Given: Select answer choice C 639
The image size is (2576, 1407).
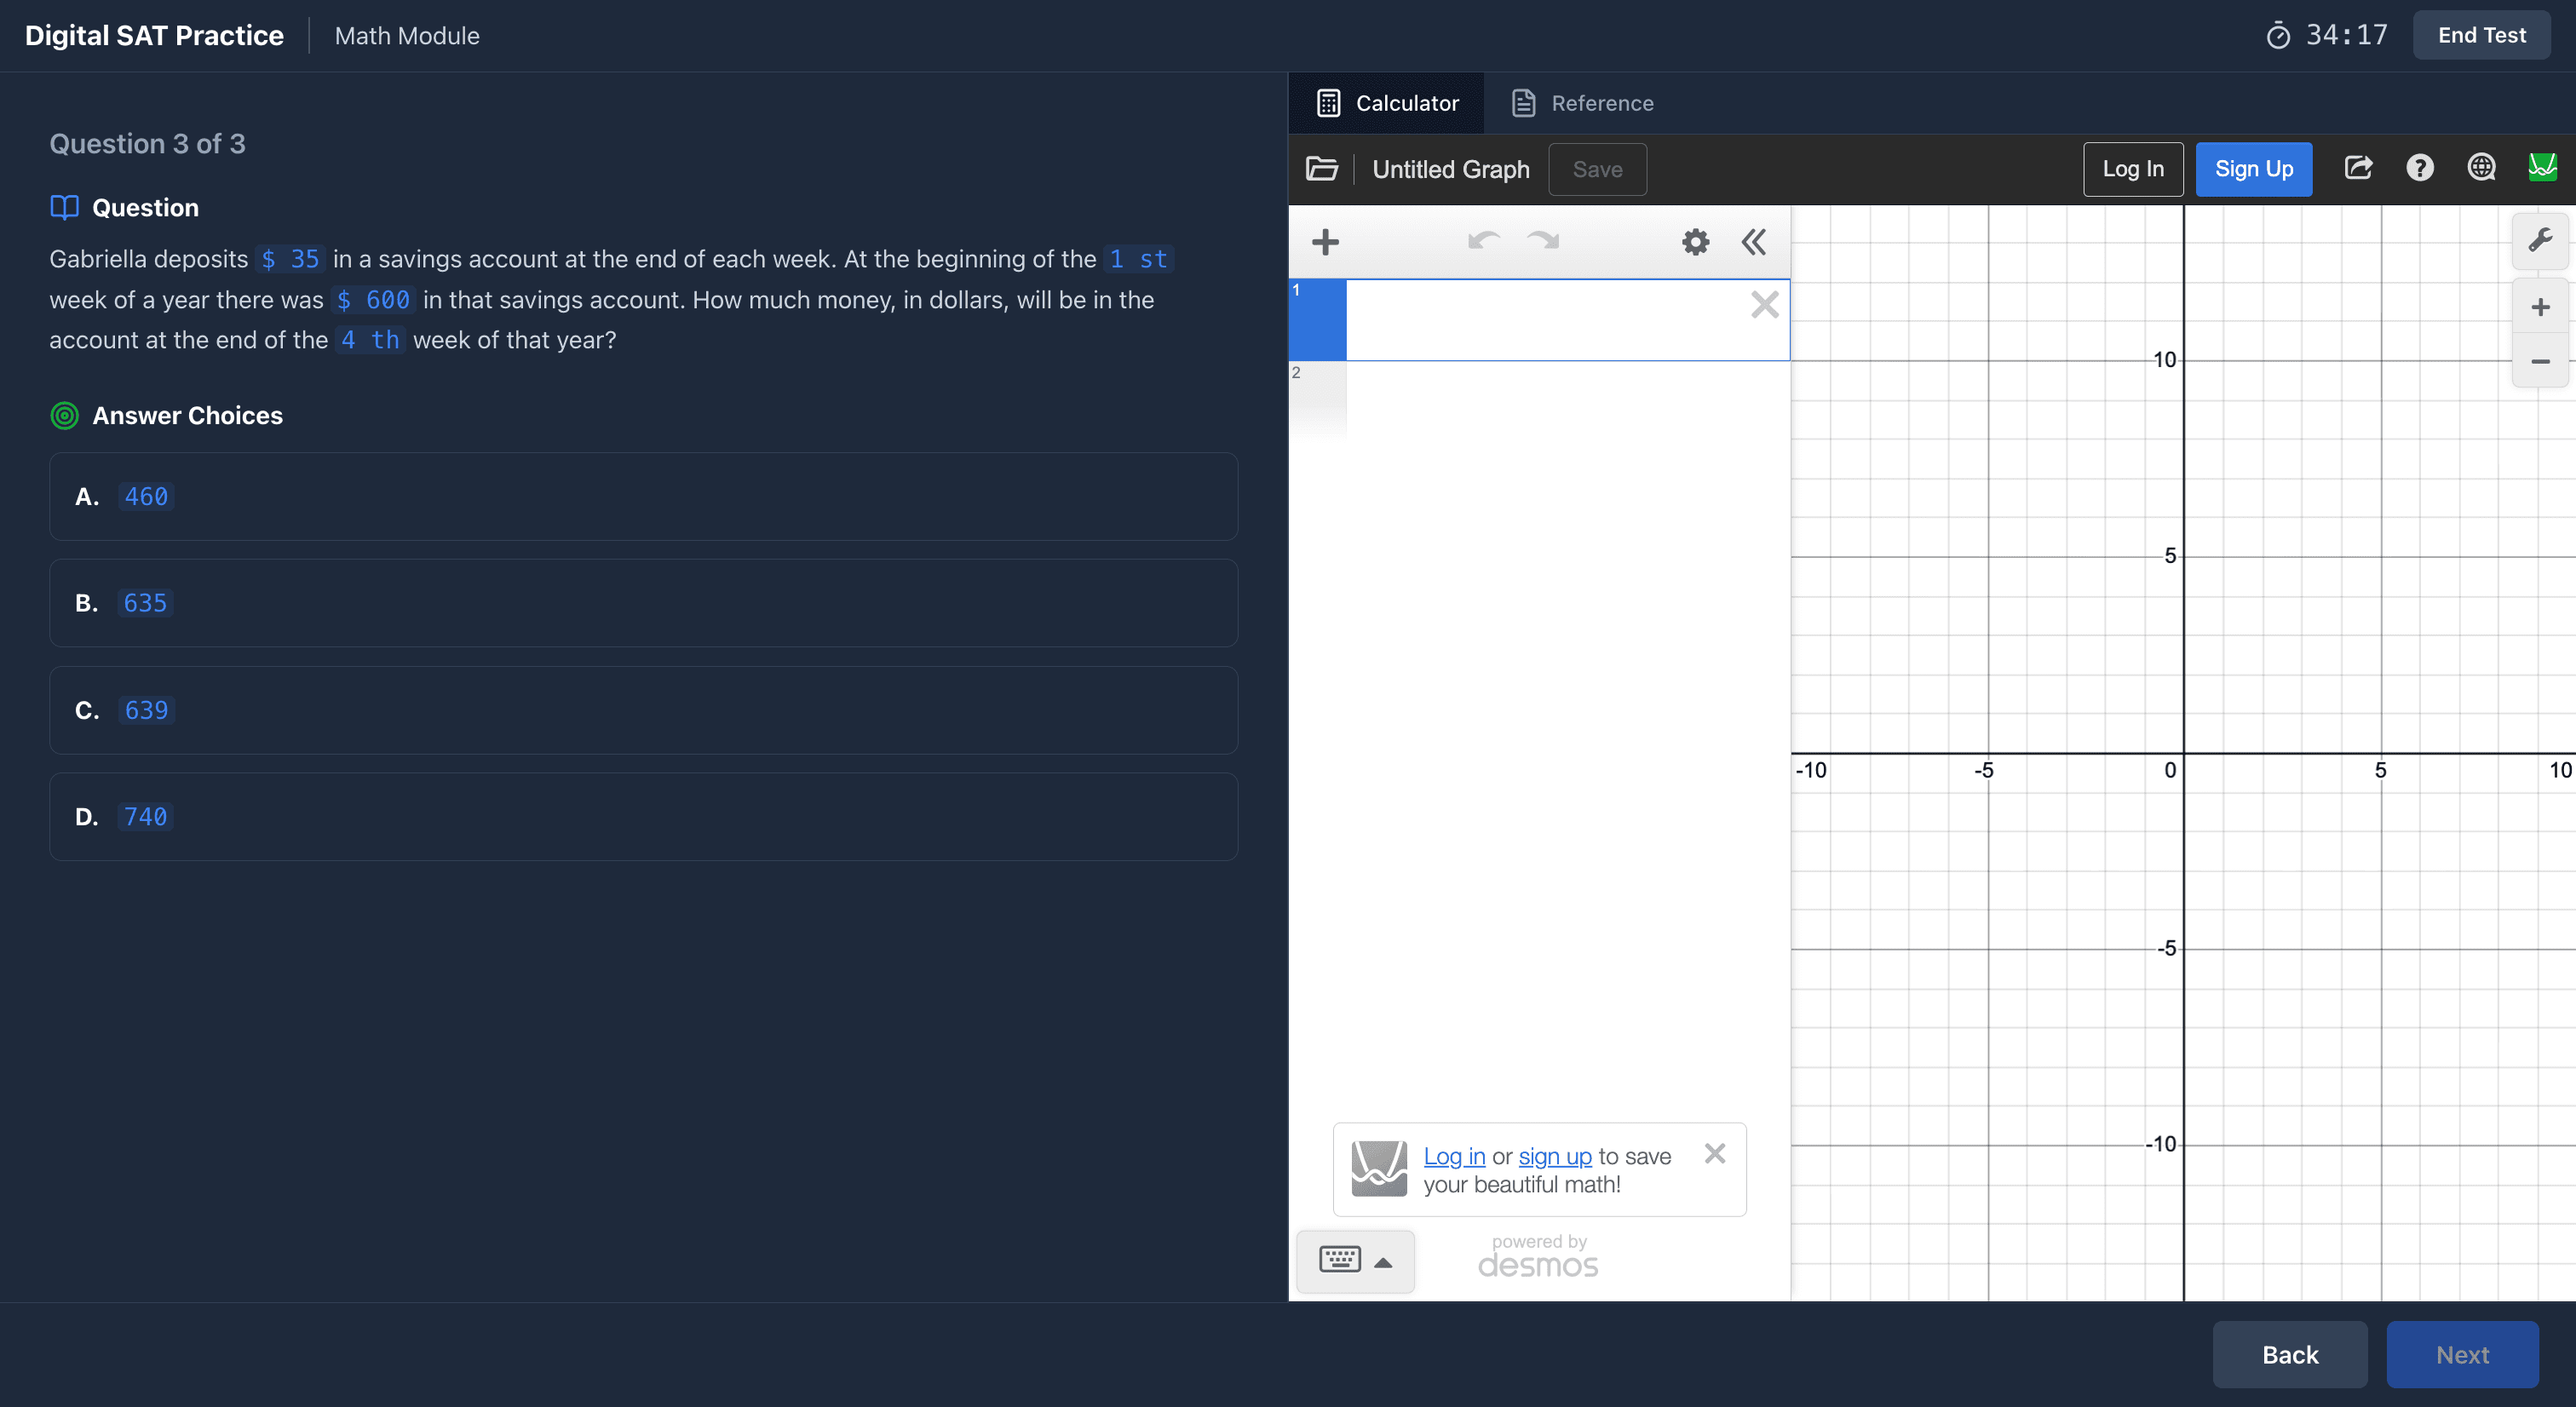Looking at the screenshot, I should 643,710.
